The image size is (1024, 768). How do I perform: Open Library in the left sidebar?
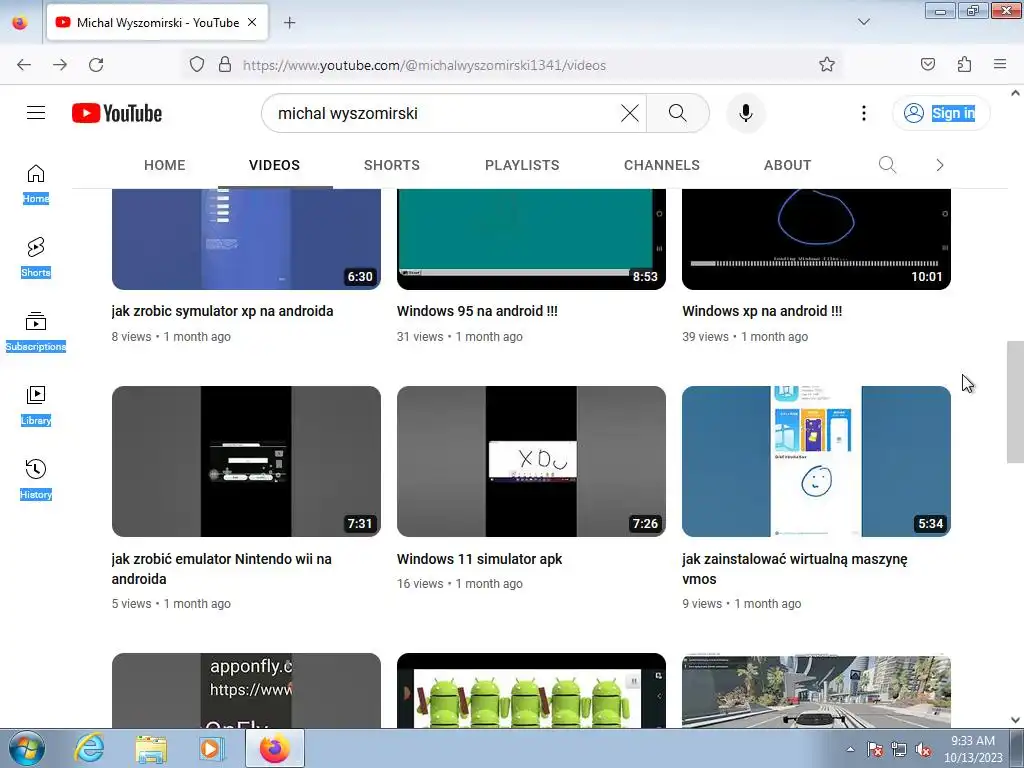(36, 406)
